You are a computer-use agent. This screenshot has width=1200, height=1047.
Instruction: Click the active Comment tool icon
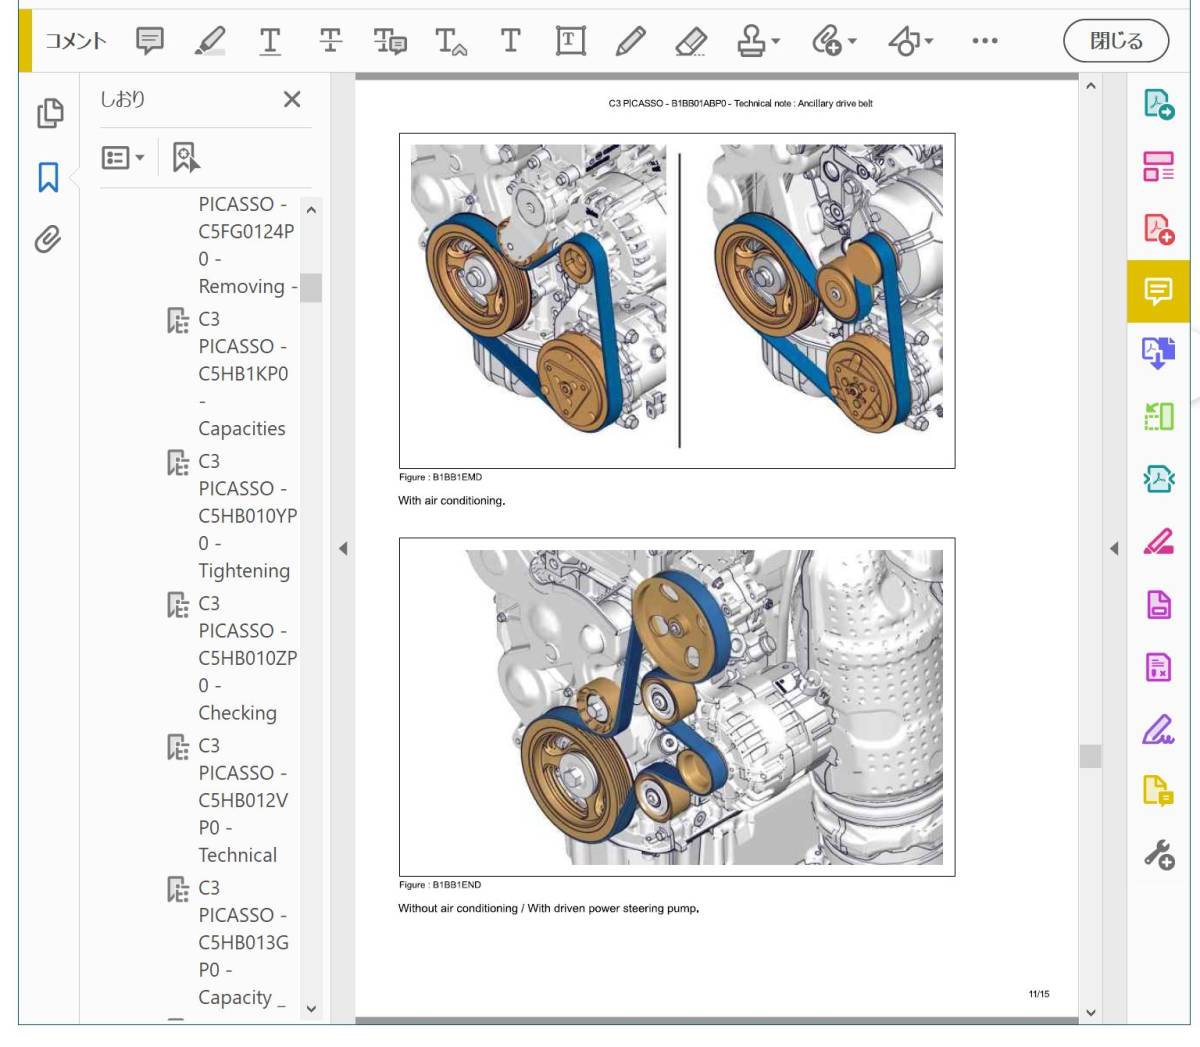tap(1158, 291)
